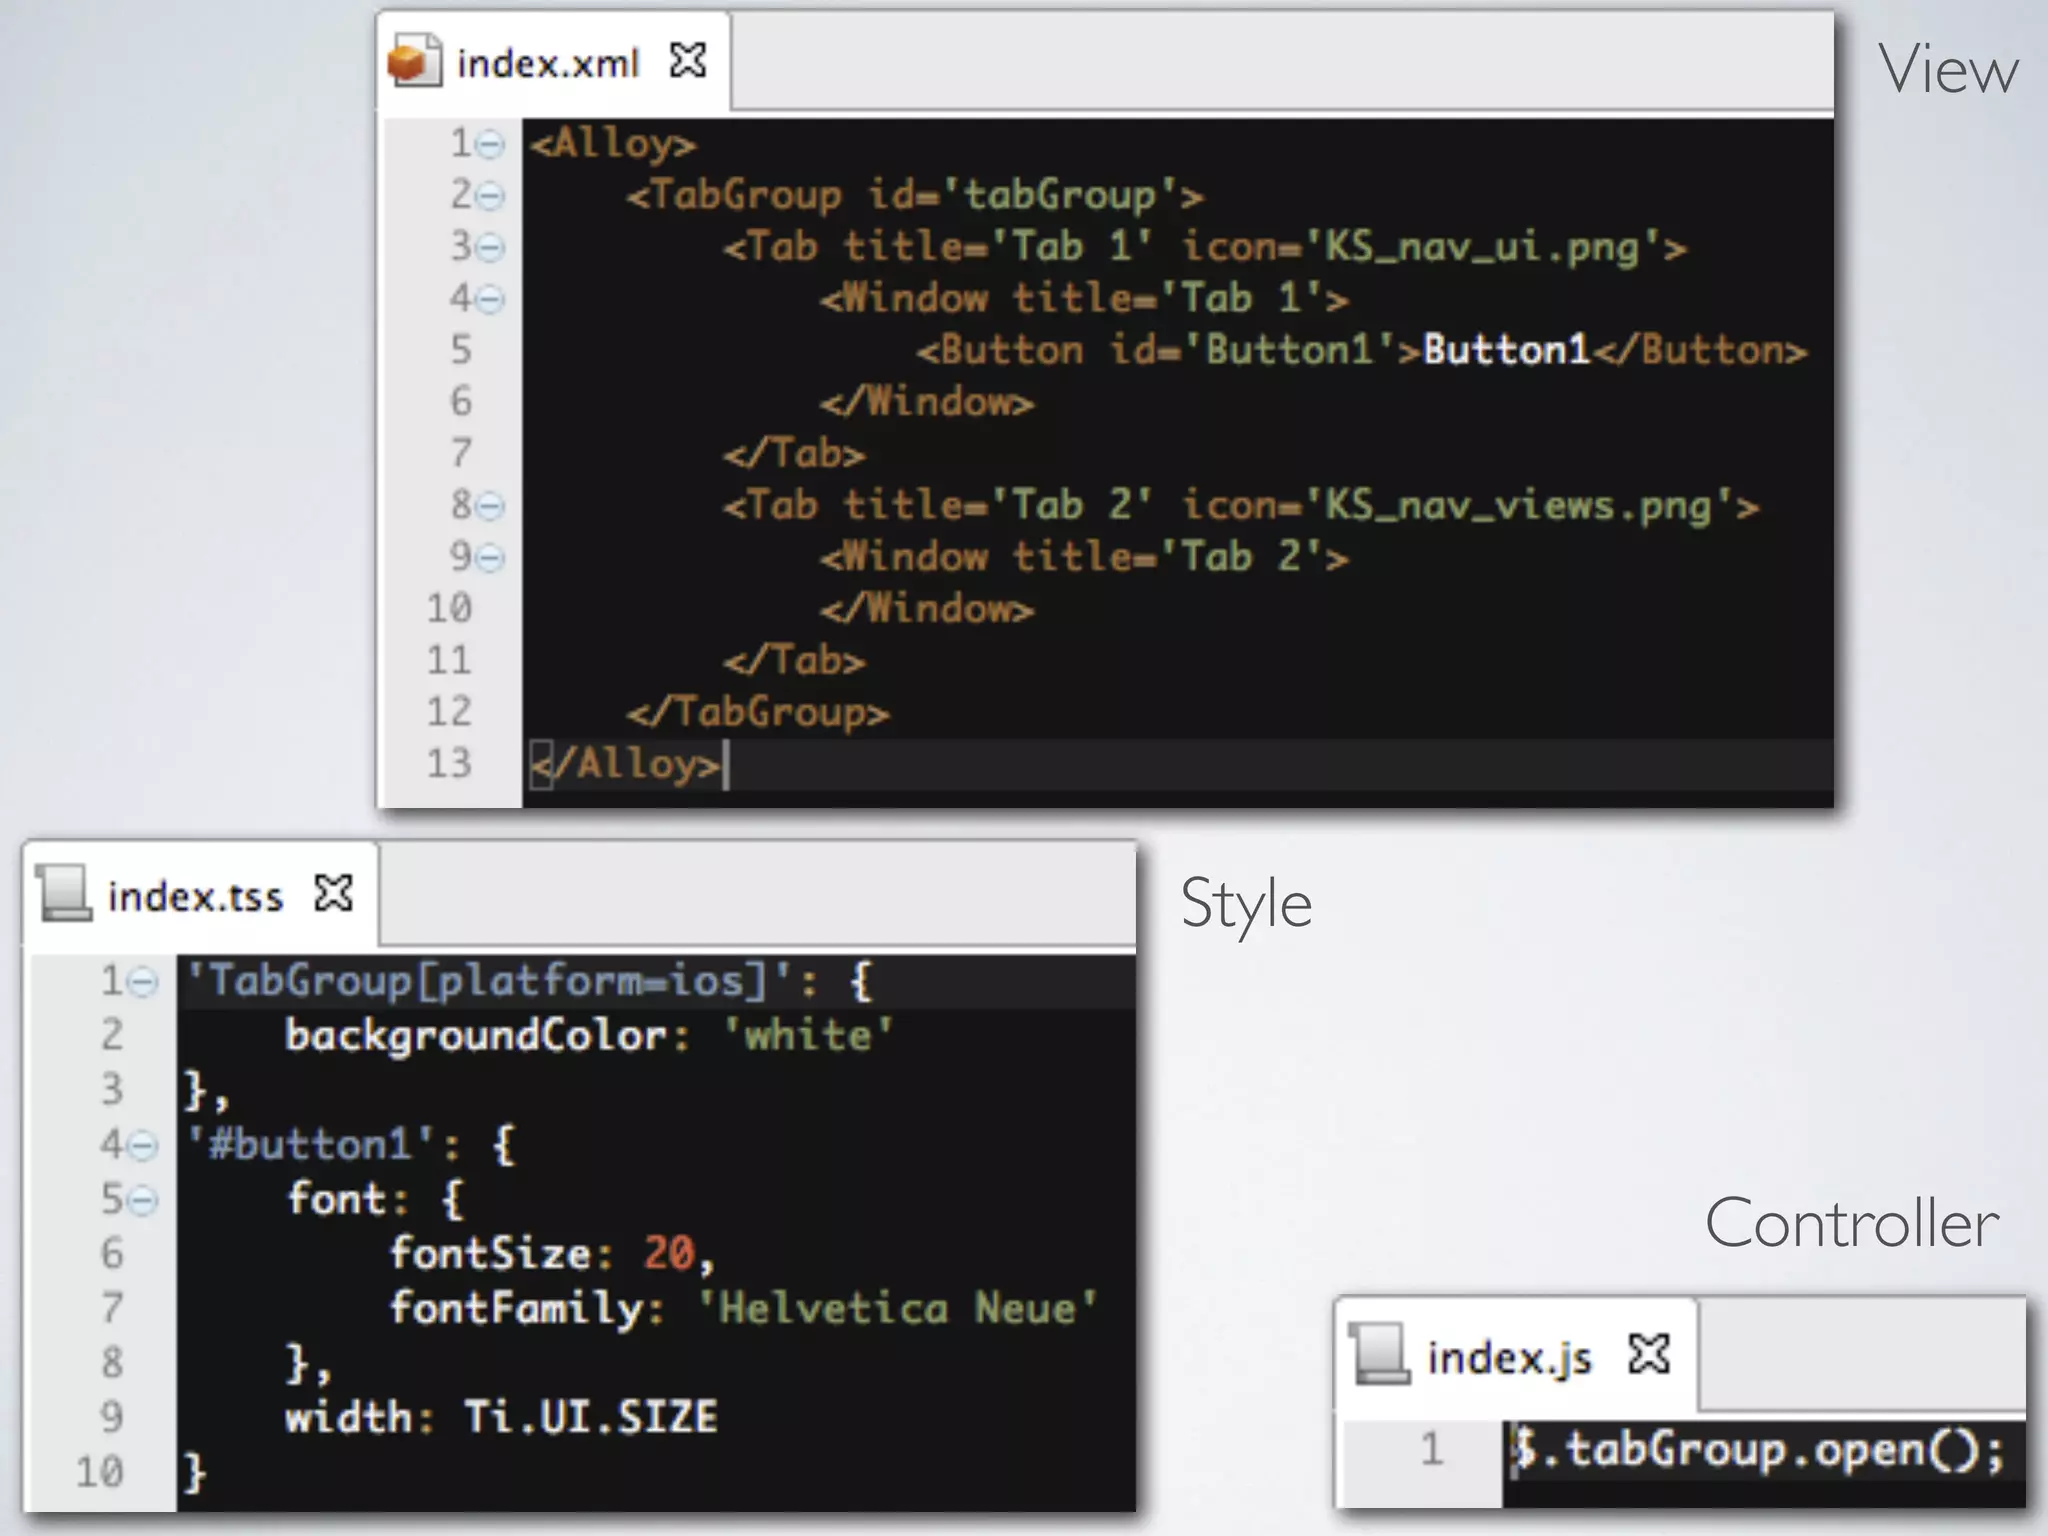2048x1536 pixels.
Task: Collapse the Window fold on line 9
Action: [490, 558]
